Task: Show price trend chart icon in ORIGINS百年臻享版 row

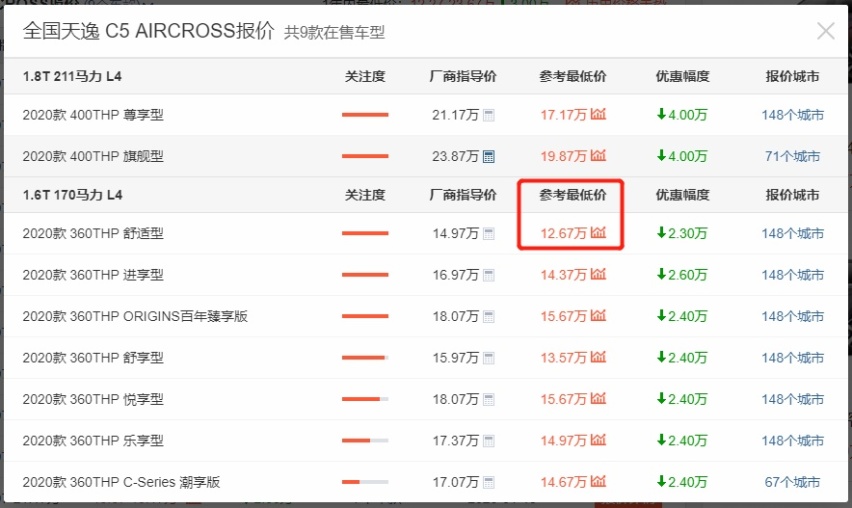Action: [x=598, y=315]
